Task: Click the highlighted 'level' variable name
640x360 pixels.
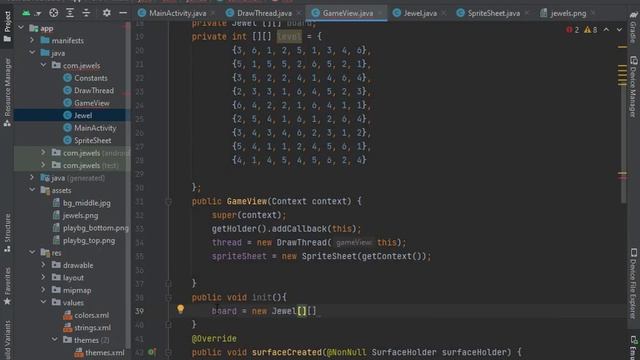Action: pyautogui.click(x=289, y=37)
